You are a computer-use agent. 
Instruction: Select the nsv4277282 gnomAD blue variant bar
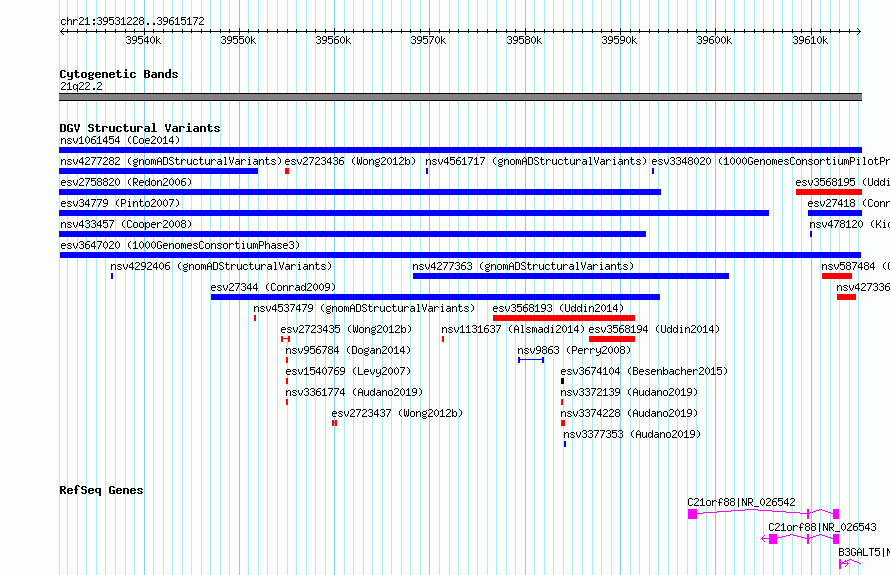coord(158,171)
